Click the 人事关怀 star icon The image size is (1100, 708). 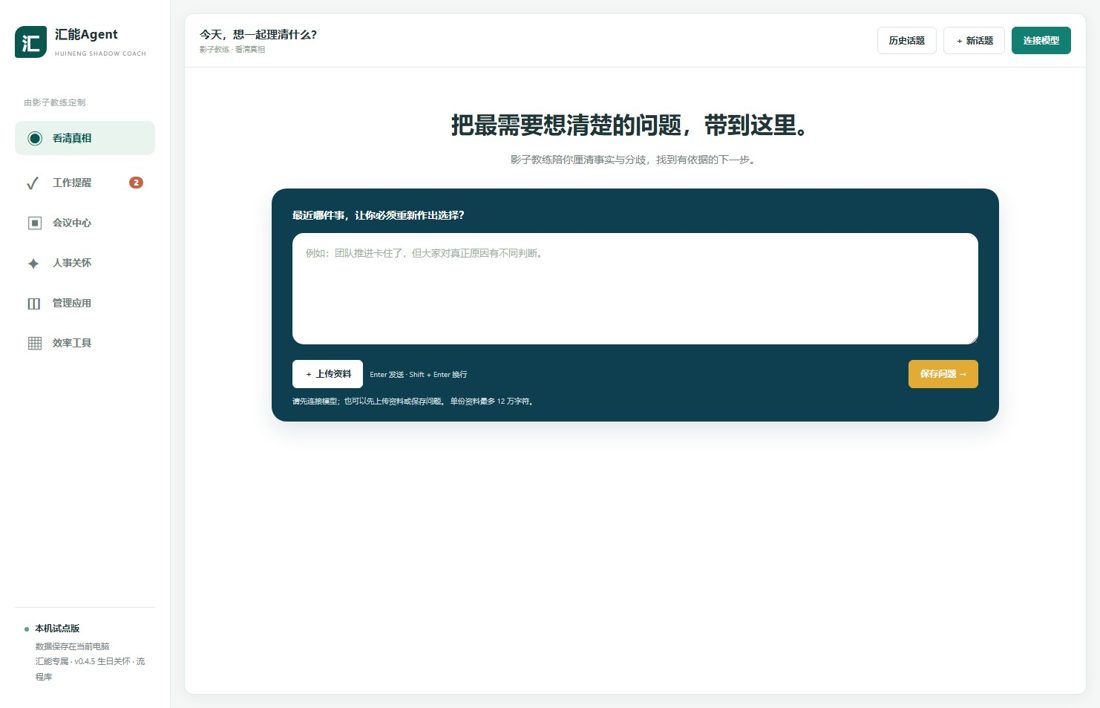[x=33, y=263]
